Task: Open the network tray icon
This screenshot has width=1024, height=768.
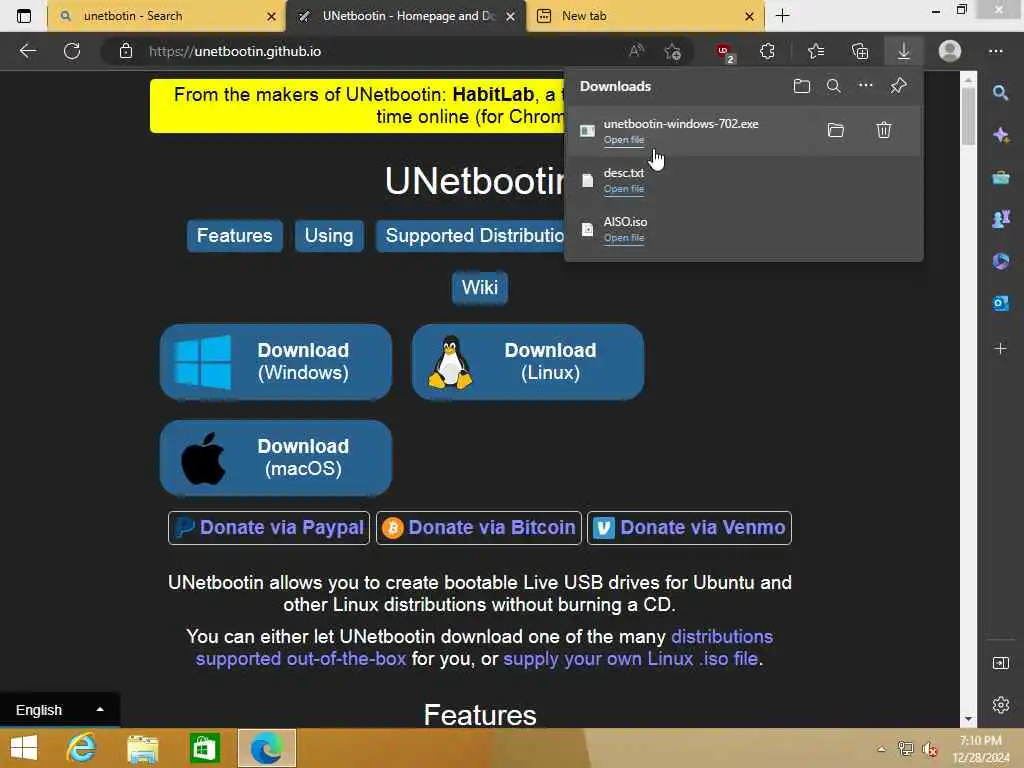Action: click(x=905, y=749)
